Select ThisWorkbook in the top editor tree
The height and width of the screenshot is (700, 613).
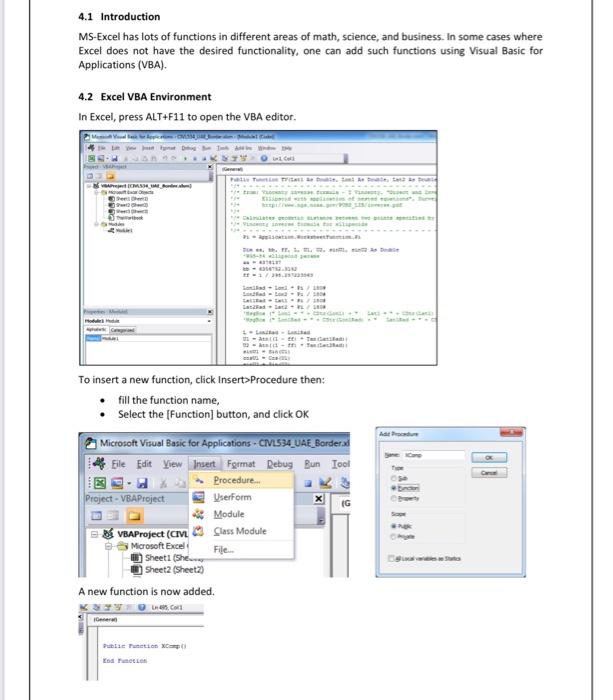(129, 218)
